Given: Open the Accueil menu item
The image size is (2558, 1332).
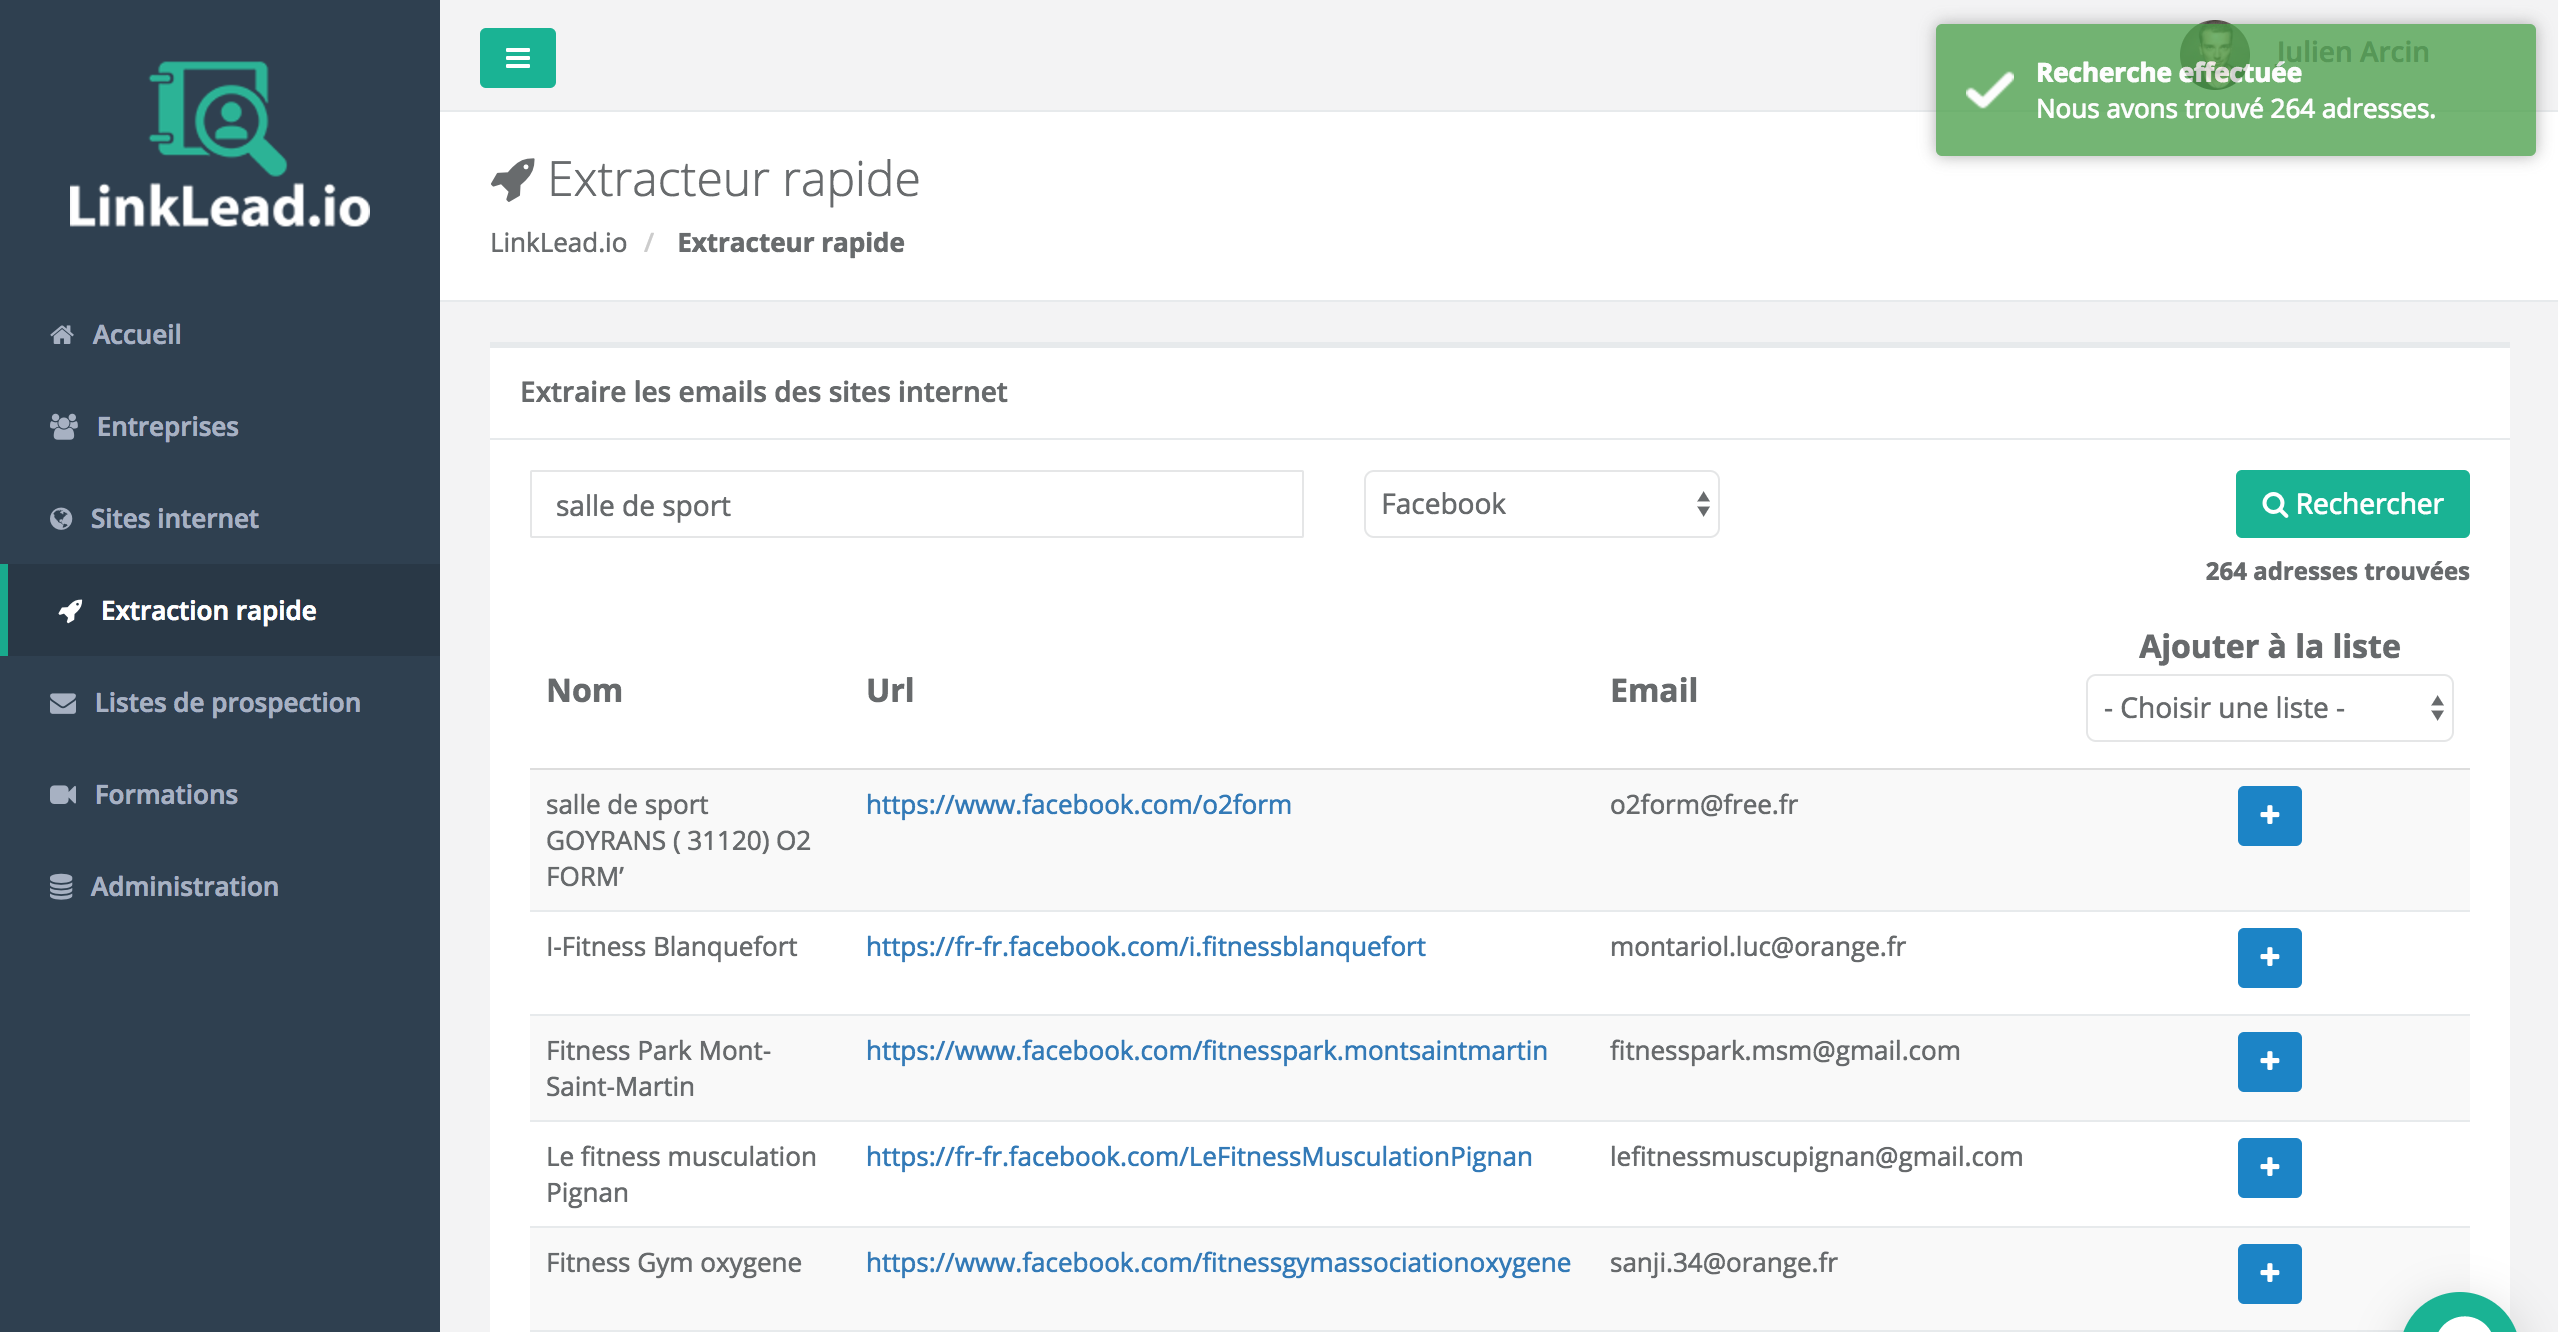Looking at the screenshot, I should click(x=220, y=334).
